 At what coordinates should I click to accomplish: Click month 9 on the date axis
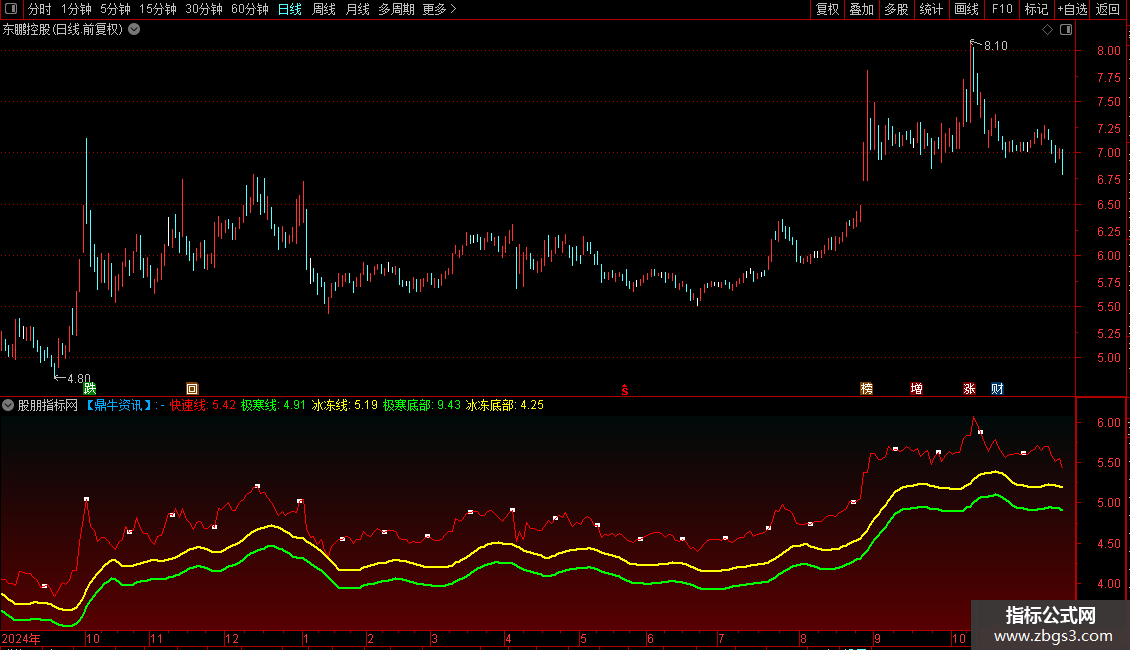coord(877,638)
